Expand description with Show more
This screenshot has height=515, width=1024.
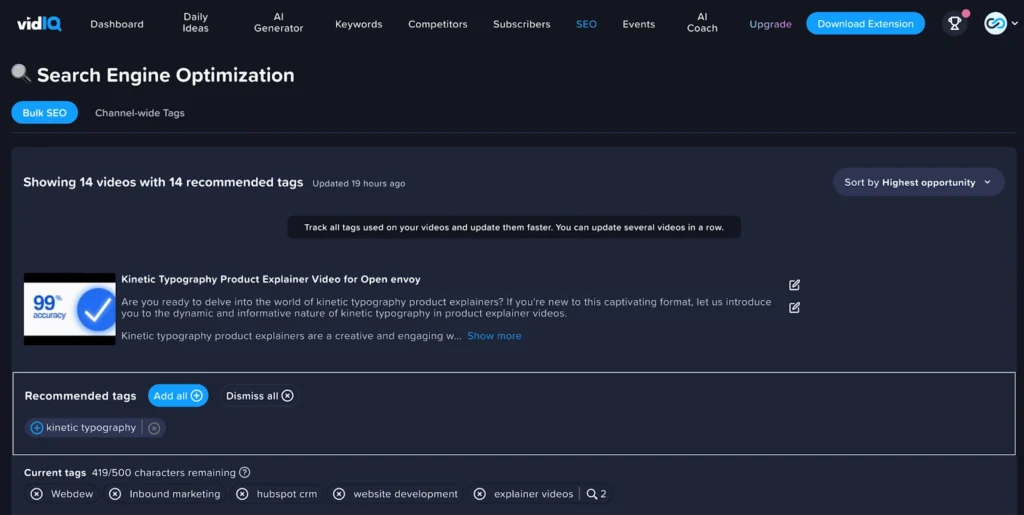pos(494,336)
